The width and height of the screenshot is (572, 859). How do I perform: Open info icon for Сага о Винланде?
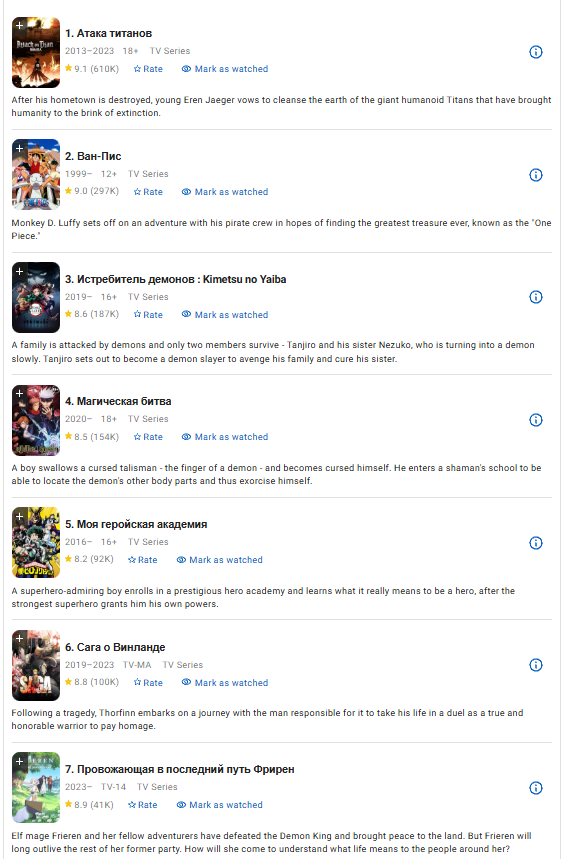tap(535, 665)
